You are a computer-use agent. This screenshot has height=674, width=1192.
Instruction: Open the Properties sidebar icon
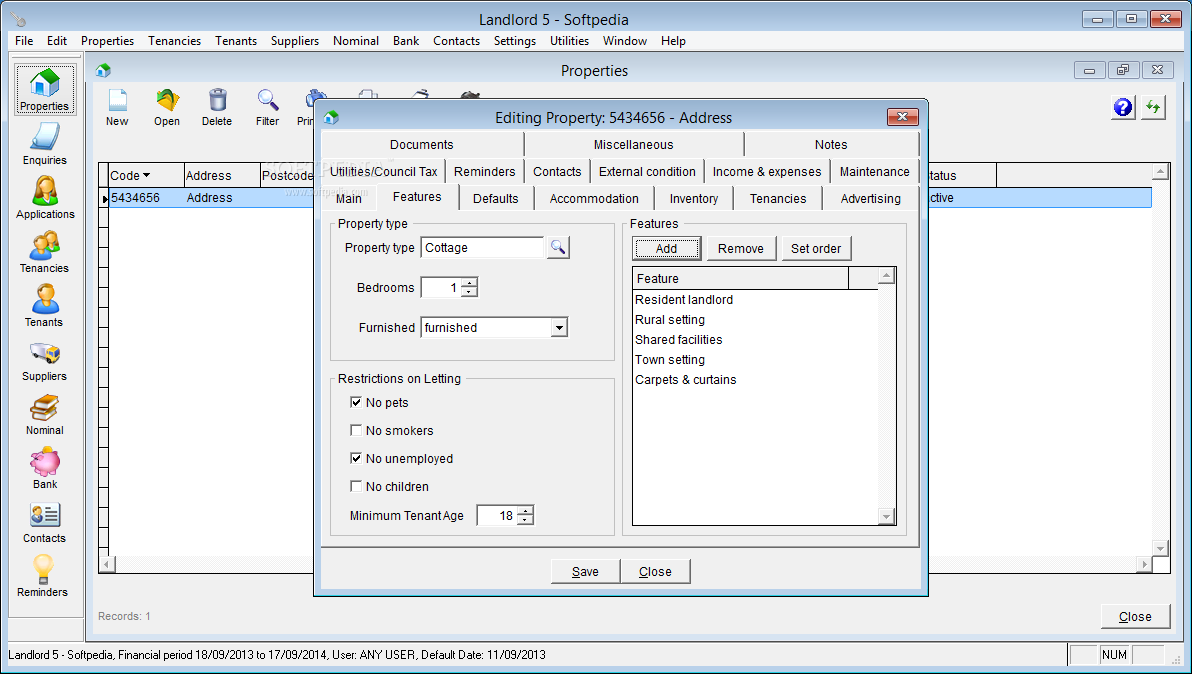45,90
